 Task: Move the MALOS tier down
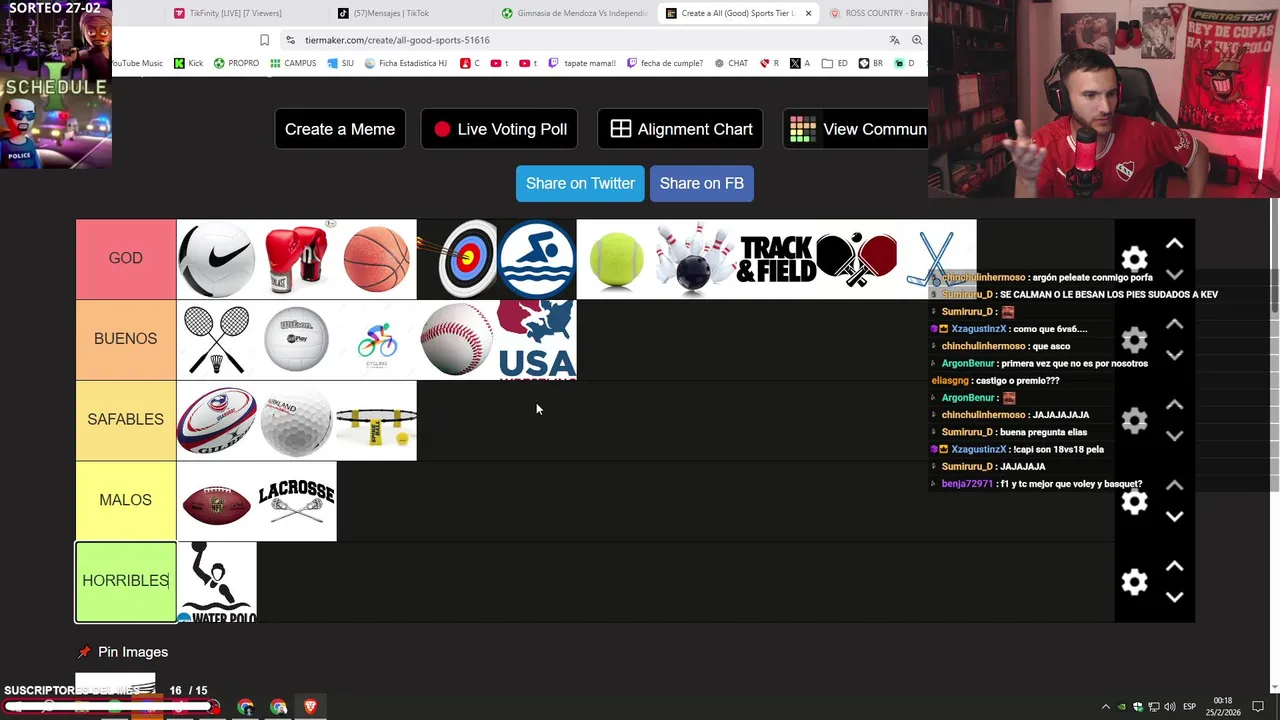tap(1174, 516)
